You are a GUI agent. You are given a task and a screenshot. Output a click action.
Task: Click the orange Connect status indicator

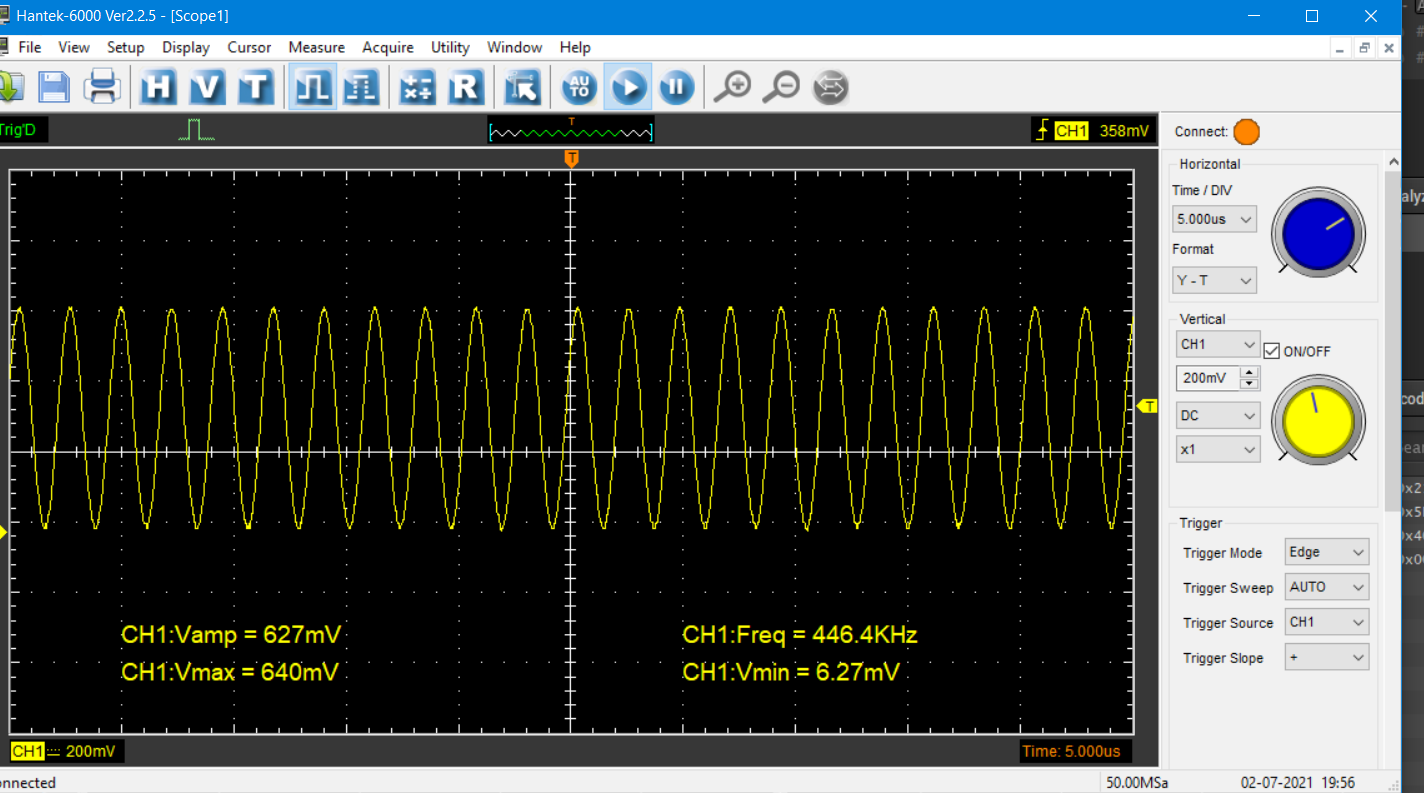coord(1246,132)
